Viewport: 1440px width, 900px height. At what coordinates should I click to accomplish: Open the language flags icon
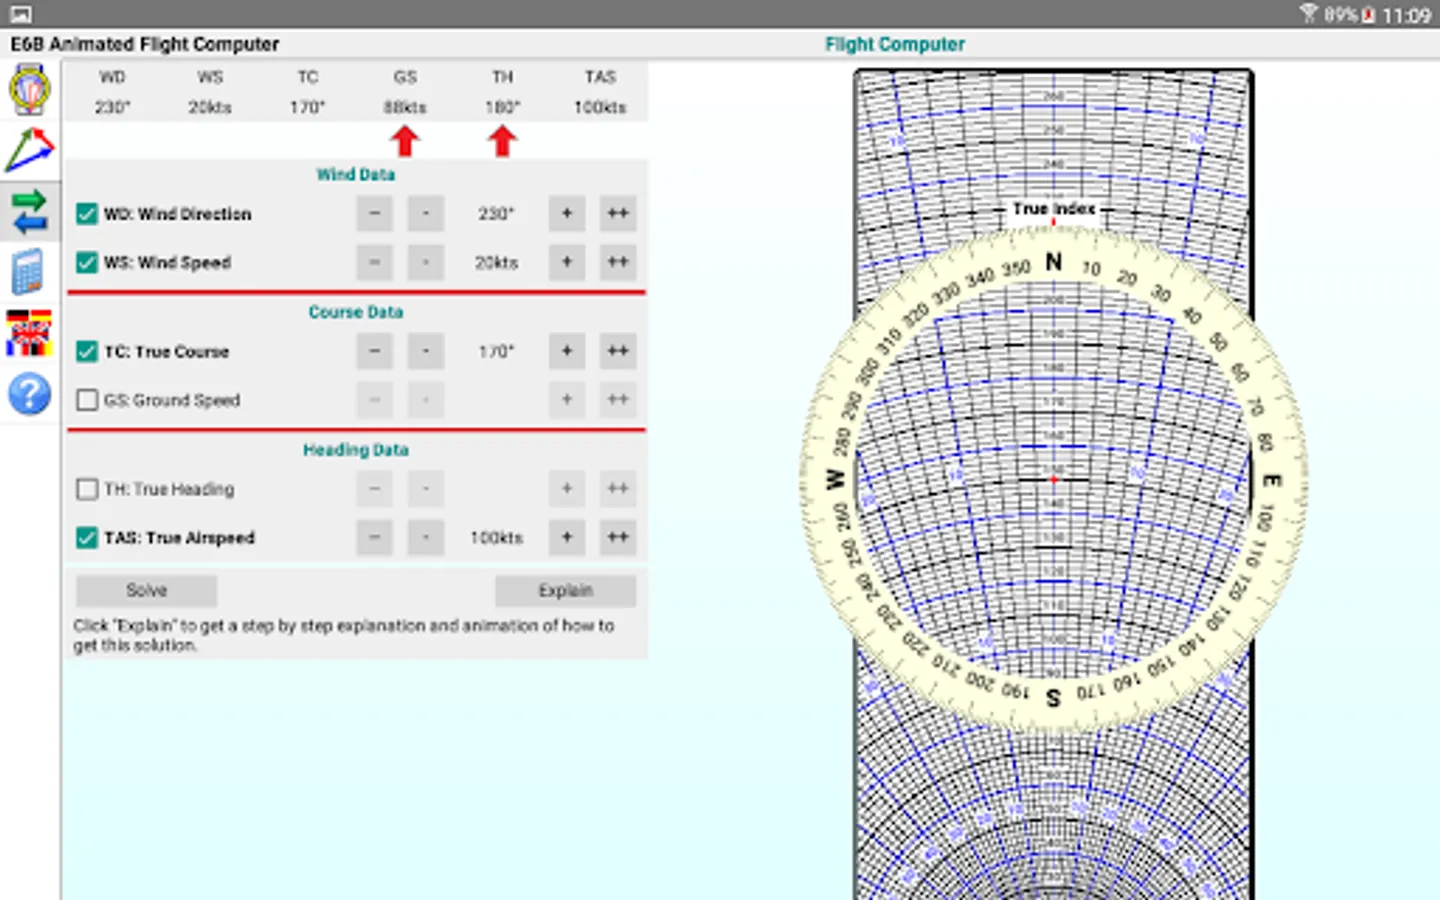tap(30, 333)
